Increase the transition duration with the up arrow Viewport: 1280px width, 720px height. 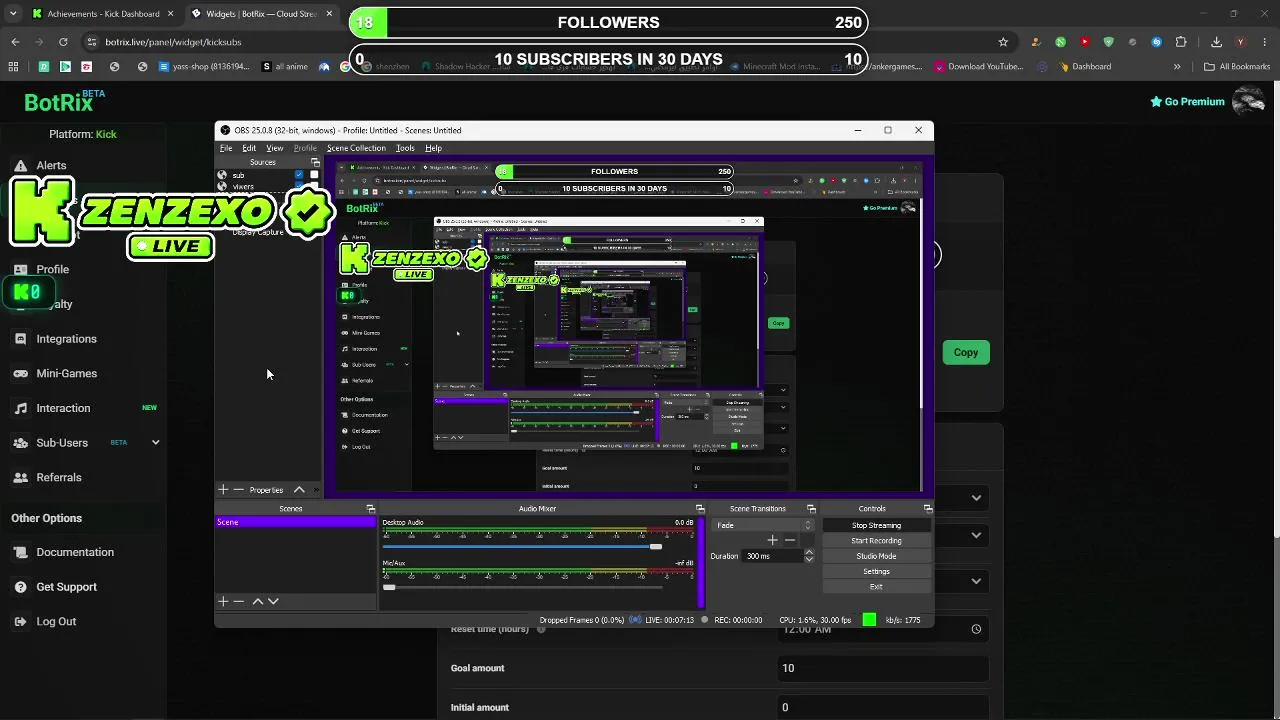[x=809, y=552]
